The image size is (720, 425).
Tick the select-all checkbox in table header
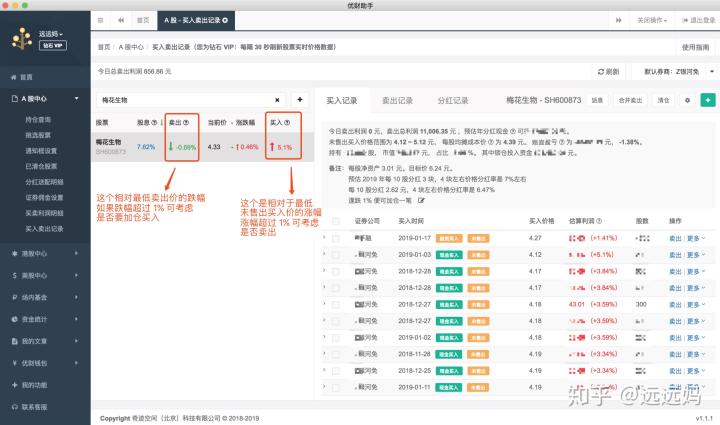pos(336,221)
